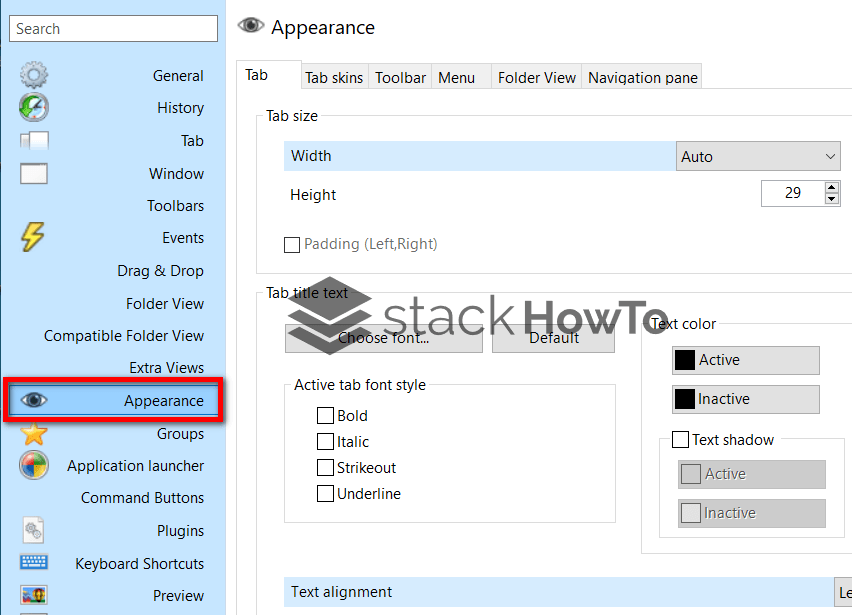Click the Choose font button

click(x=383, y=339)
